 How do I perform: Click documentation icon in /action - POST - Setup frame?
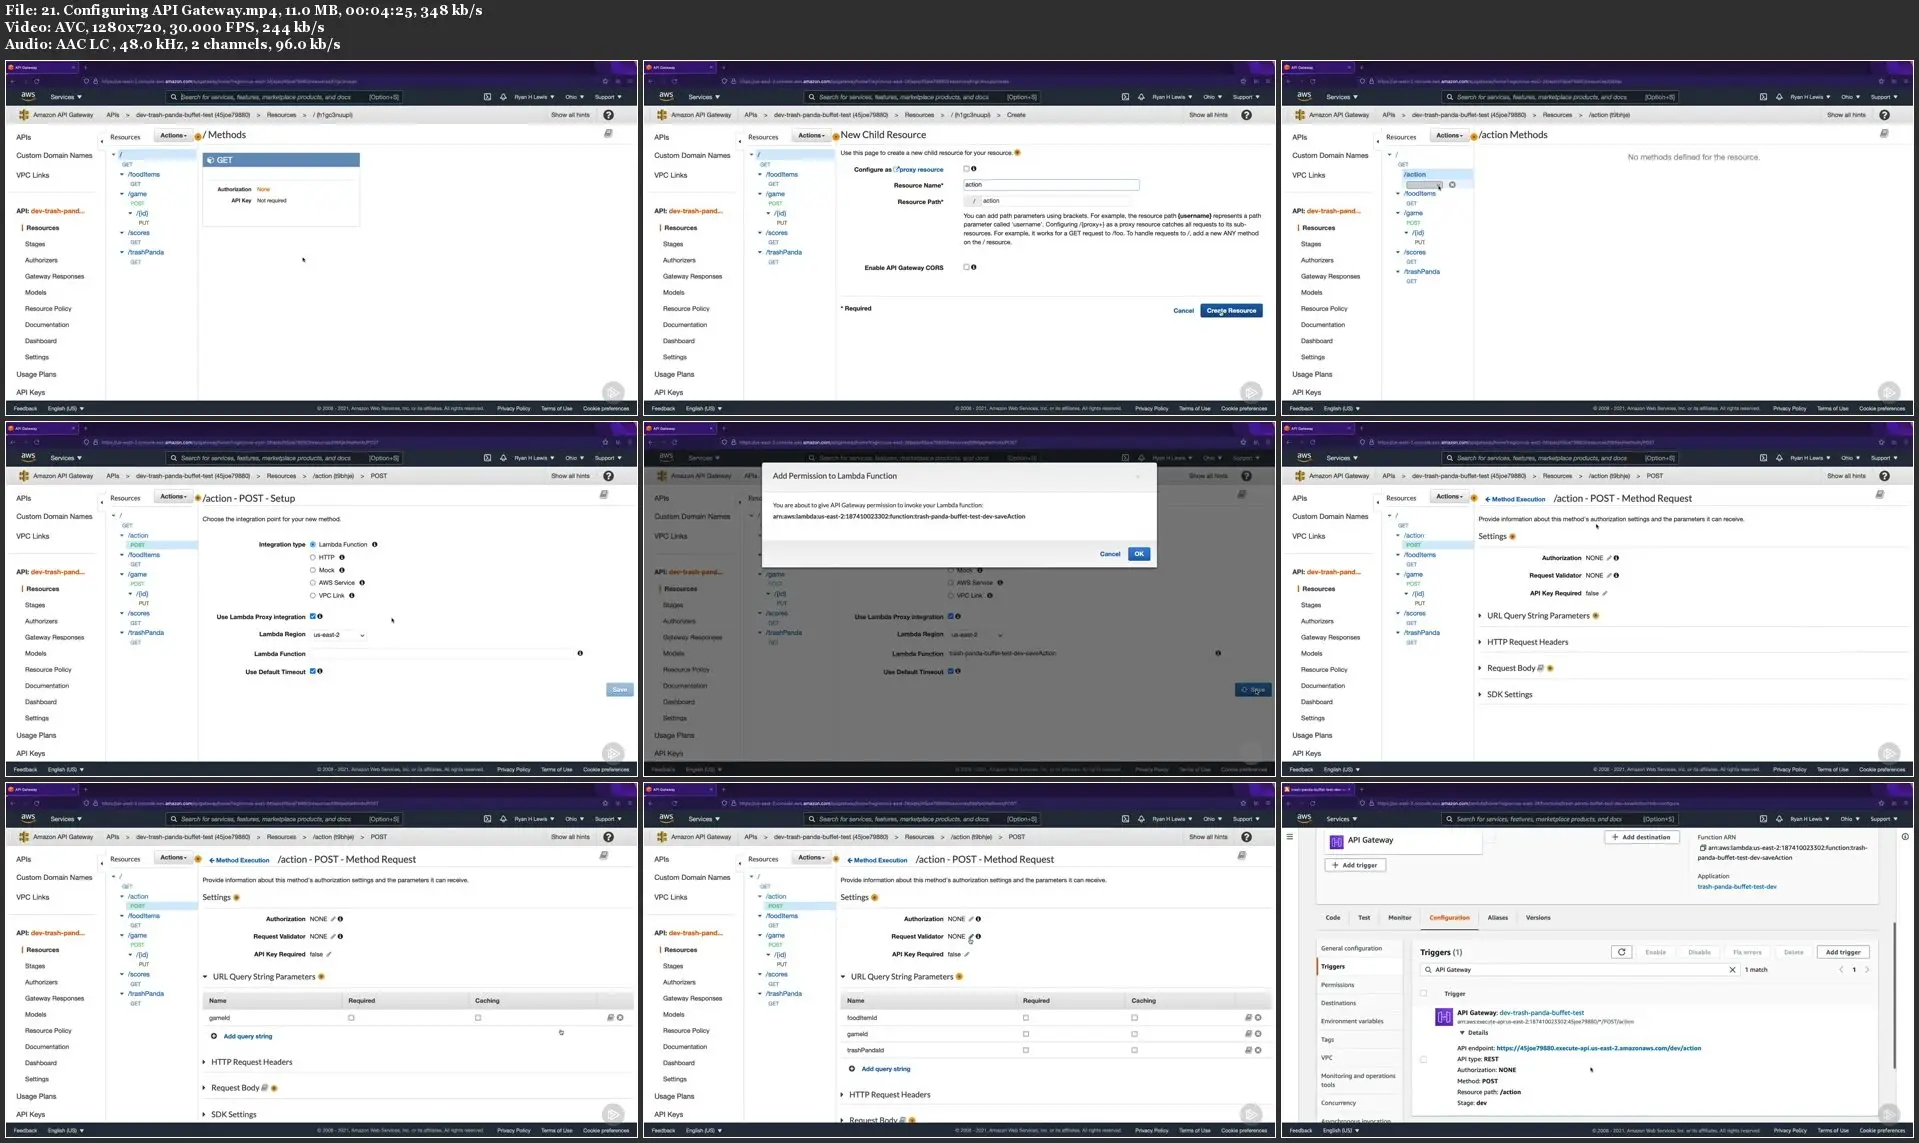click(604, 494)
